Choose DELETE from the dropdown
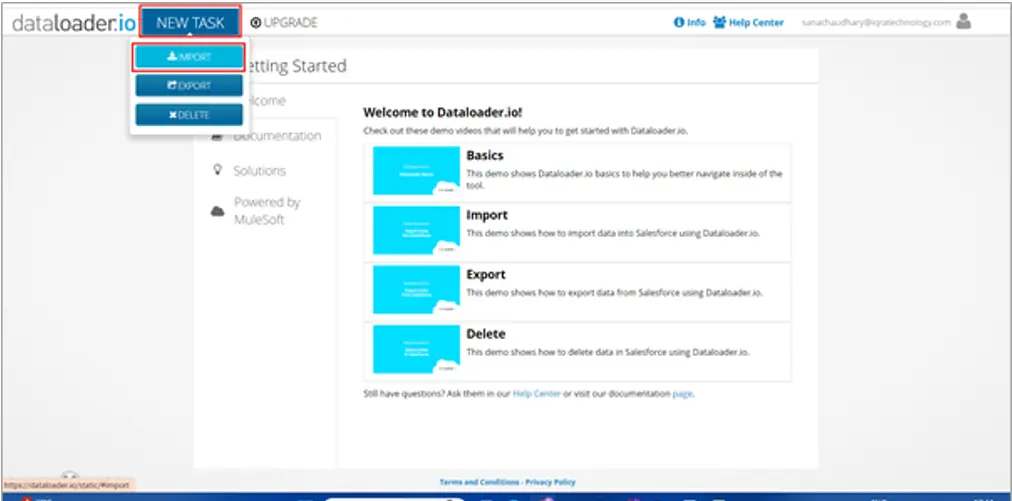The height and width of the screenshot is (501, 1012). 189,115
